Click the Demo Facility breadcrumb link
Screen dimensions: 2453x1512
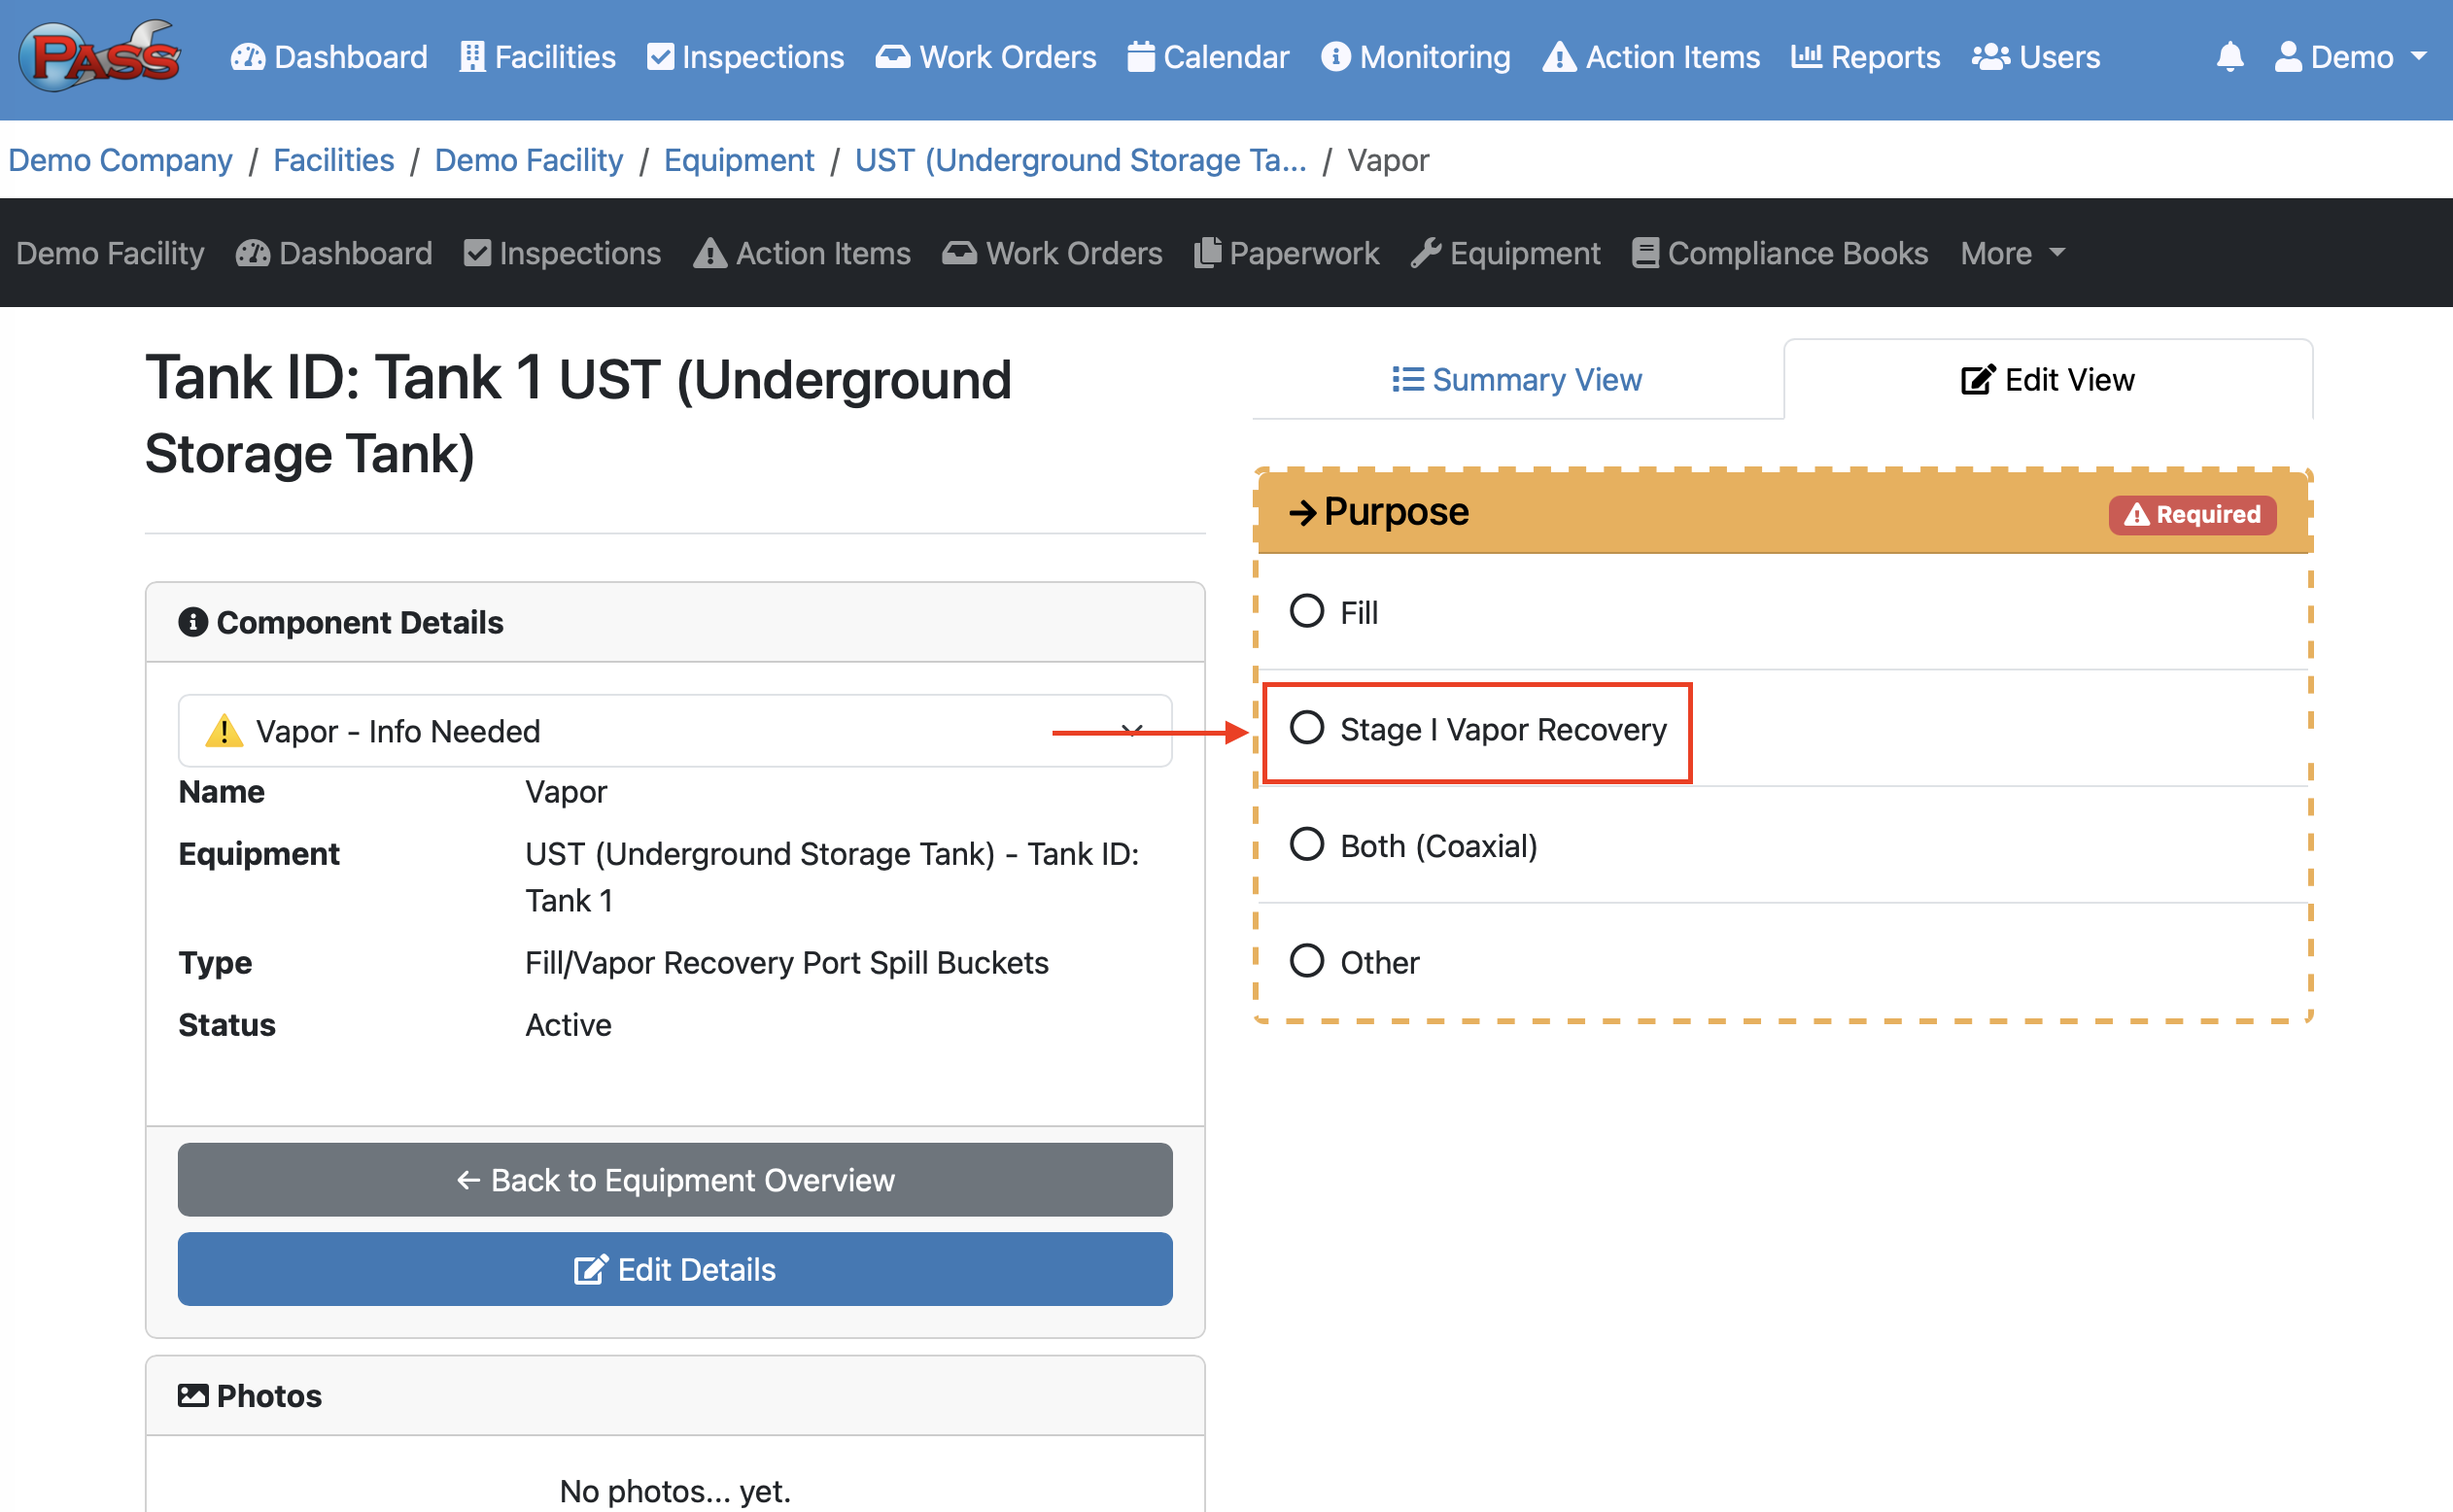pyautogui.click(x=528, y=160)
